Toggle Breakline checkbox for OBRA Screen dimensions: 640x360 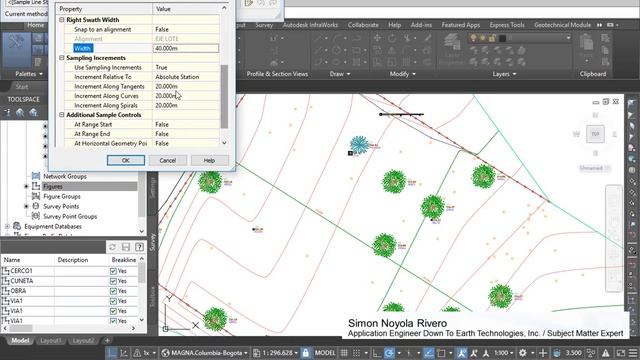pos(113,291)
